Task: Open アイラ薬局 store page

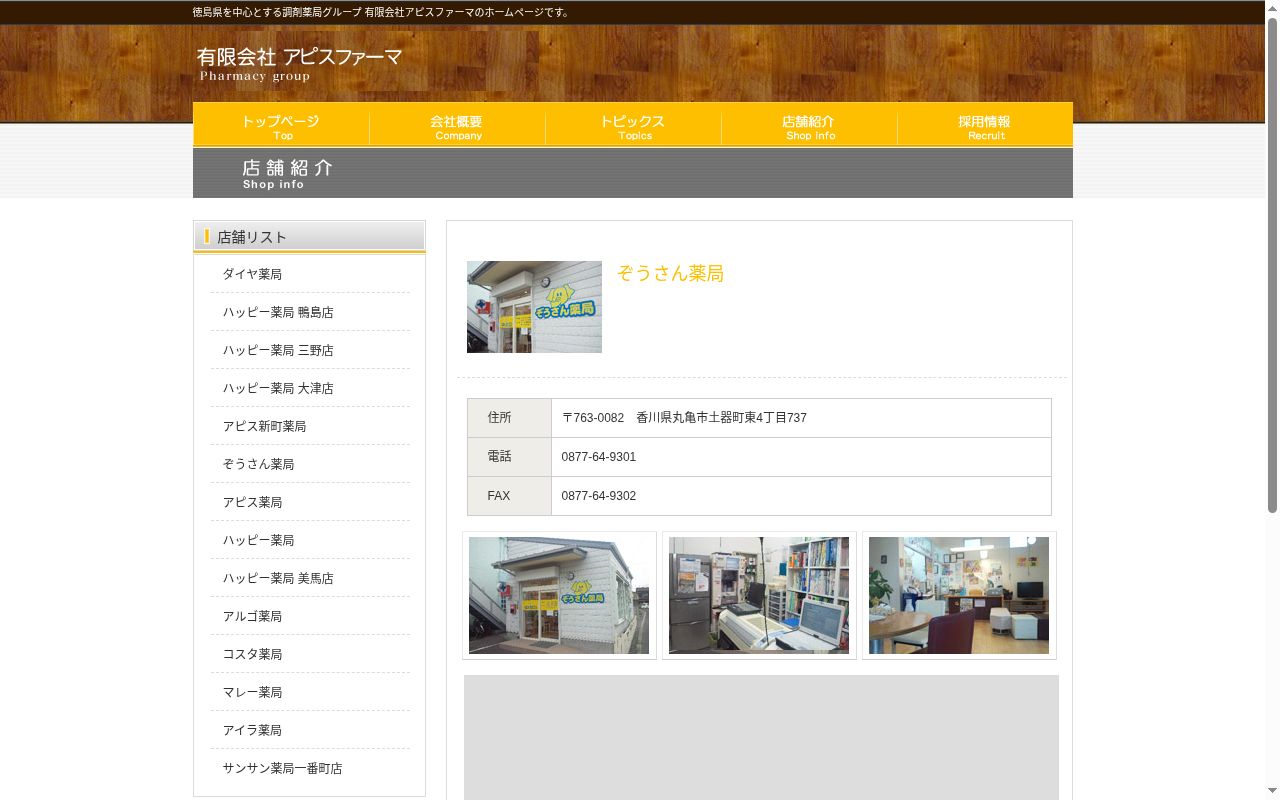Action: point(252,730)
